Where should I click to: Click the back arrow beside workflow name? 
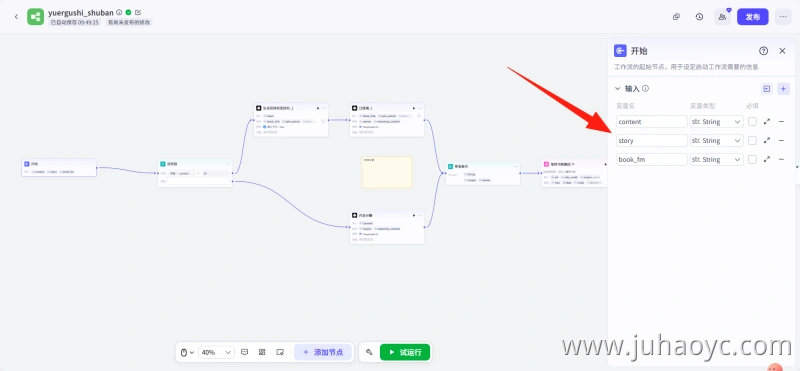[x=16, y=17]
